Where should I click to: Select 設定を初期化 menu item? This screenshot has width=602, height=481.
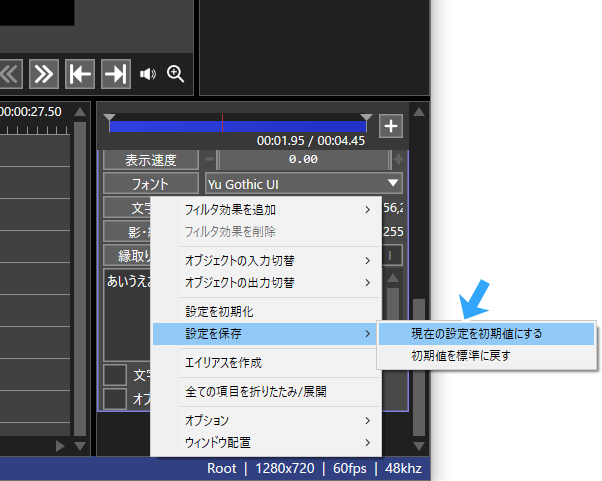pos(266,312)
